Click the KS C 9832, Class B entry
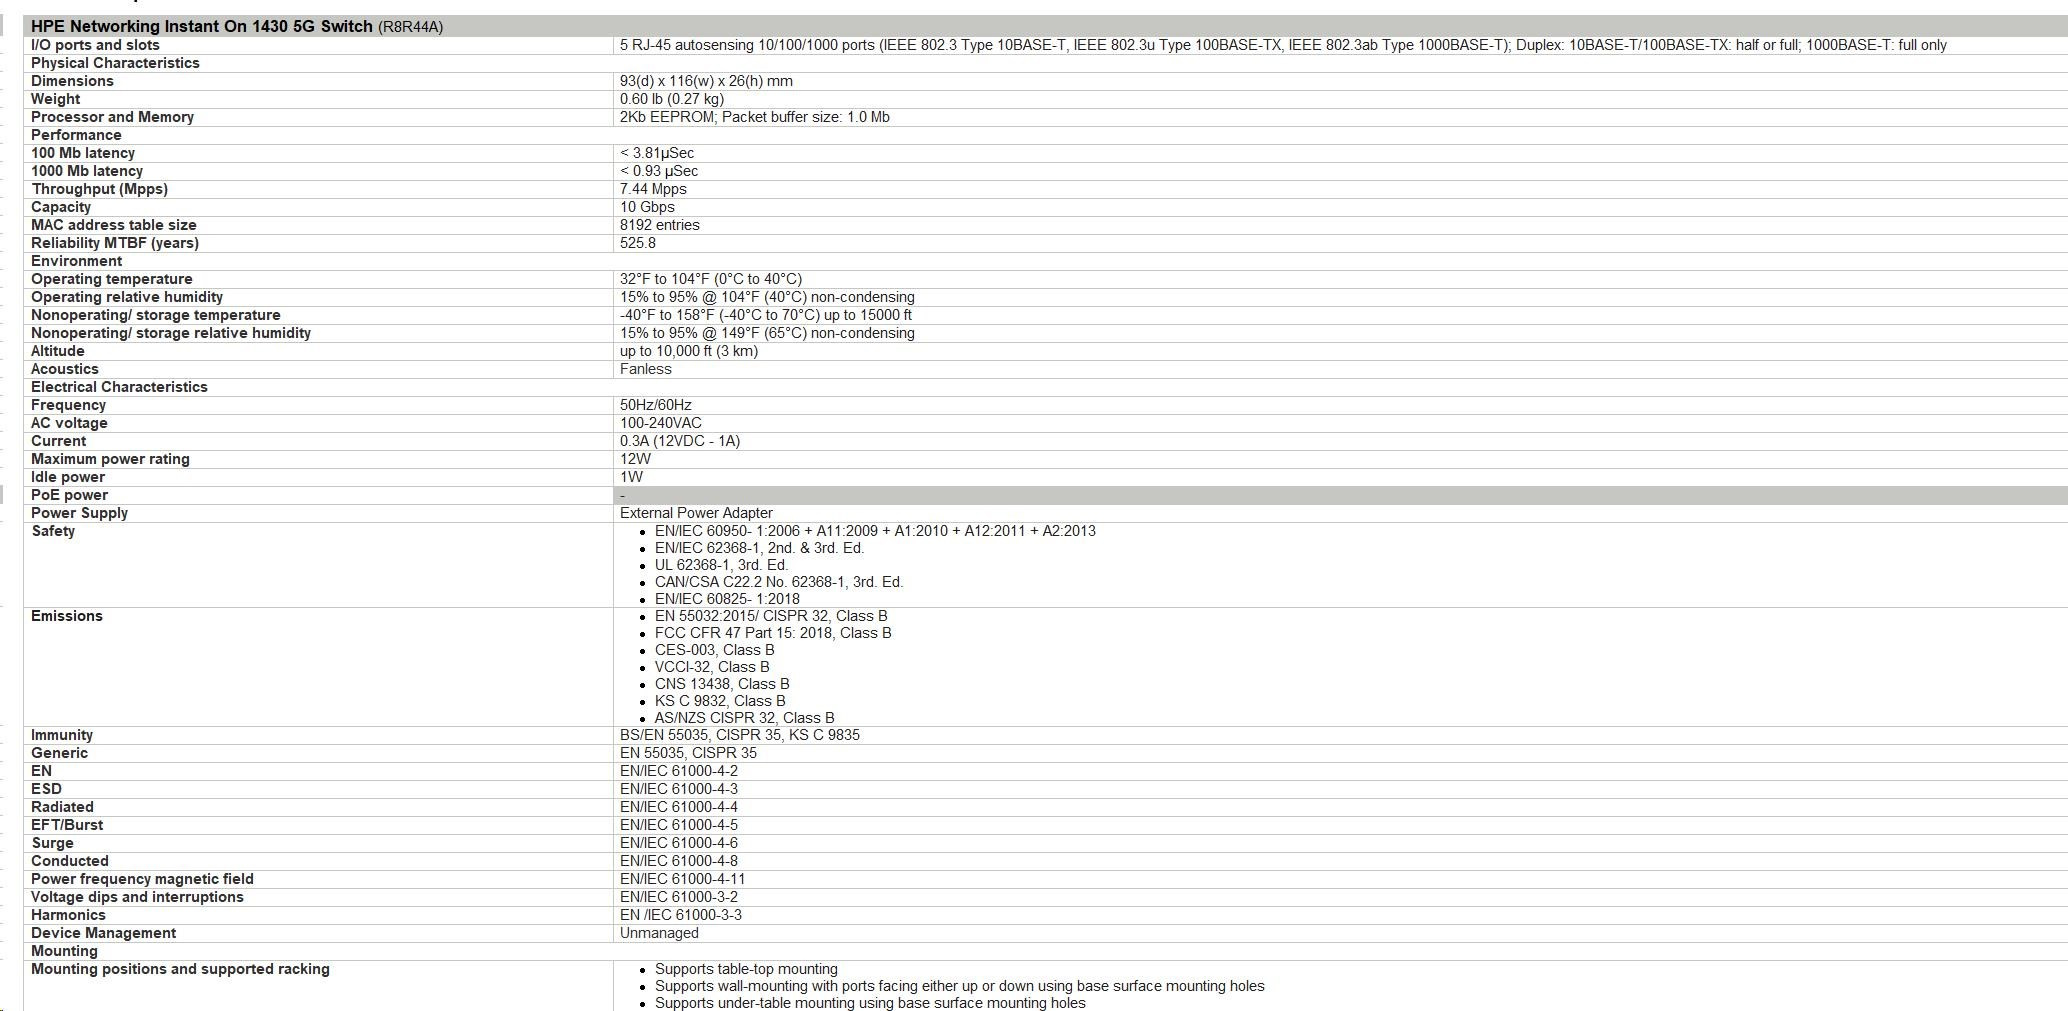The height and width of the screenshot is (1011, 2068). click(x=720, y=701)
